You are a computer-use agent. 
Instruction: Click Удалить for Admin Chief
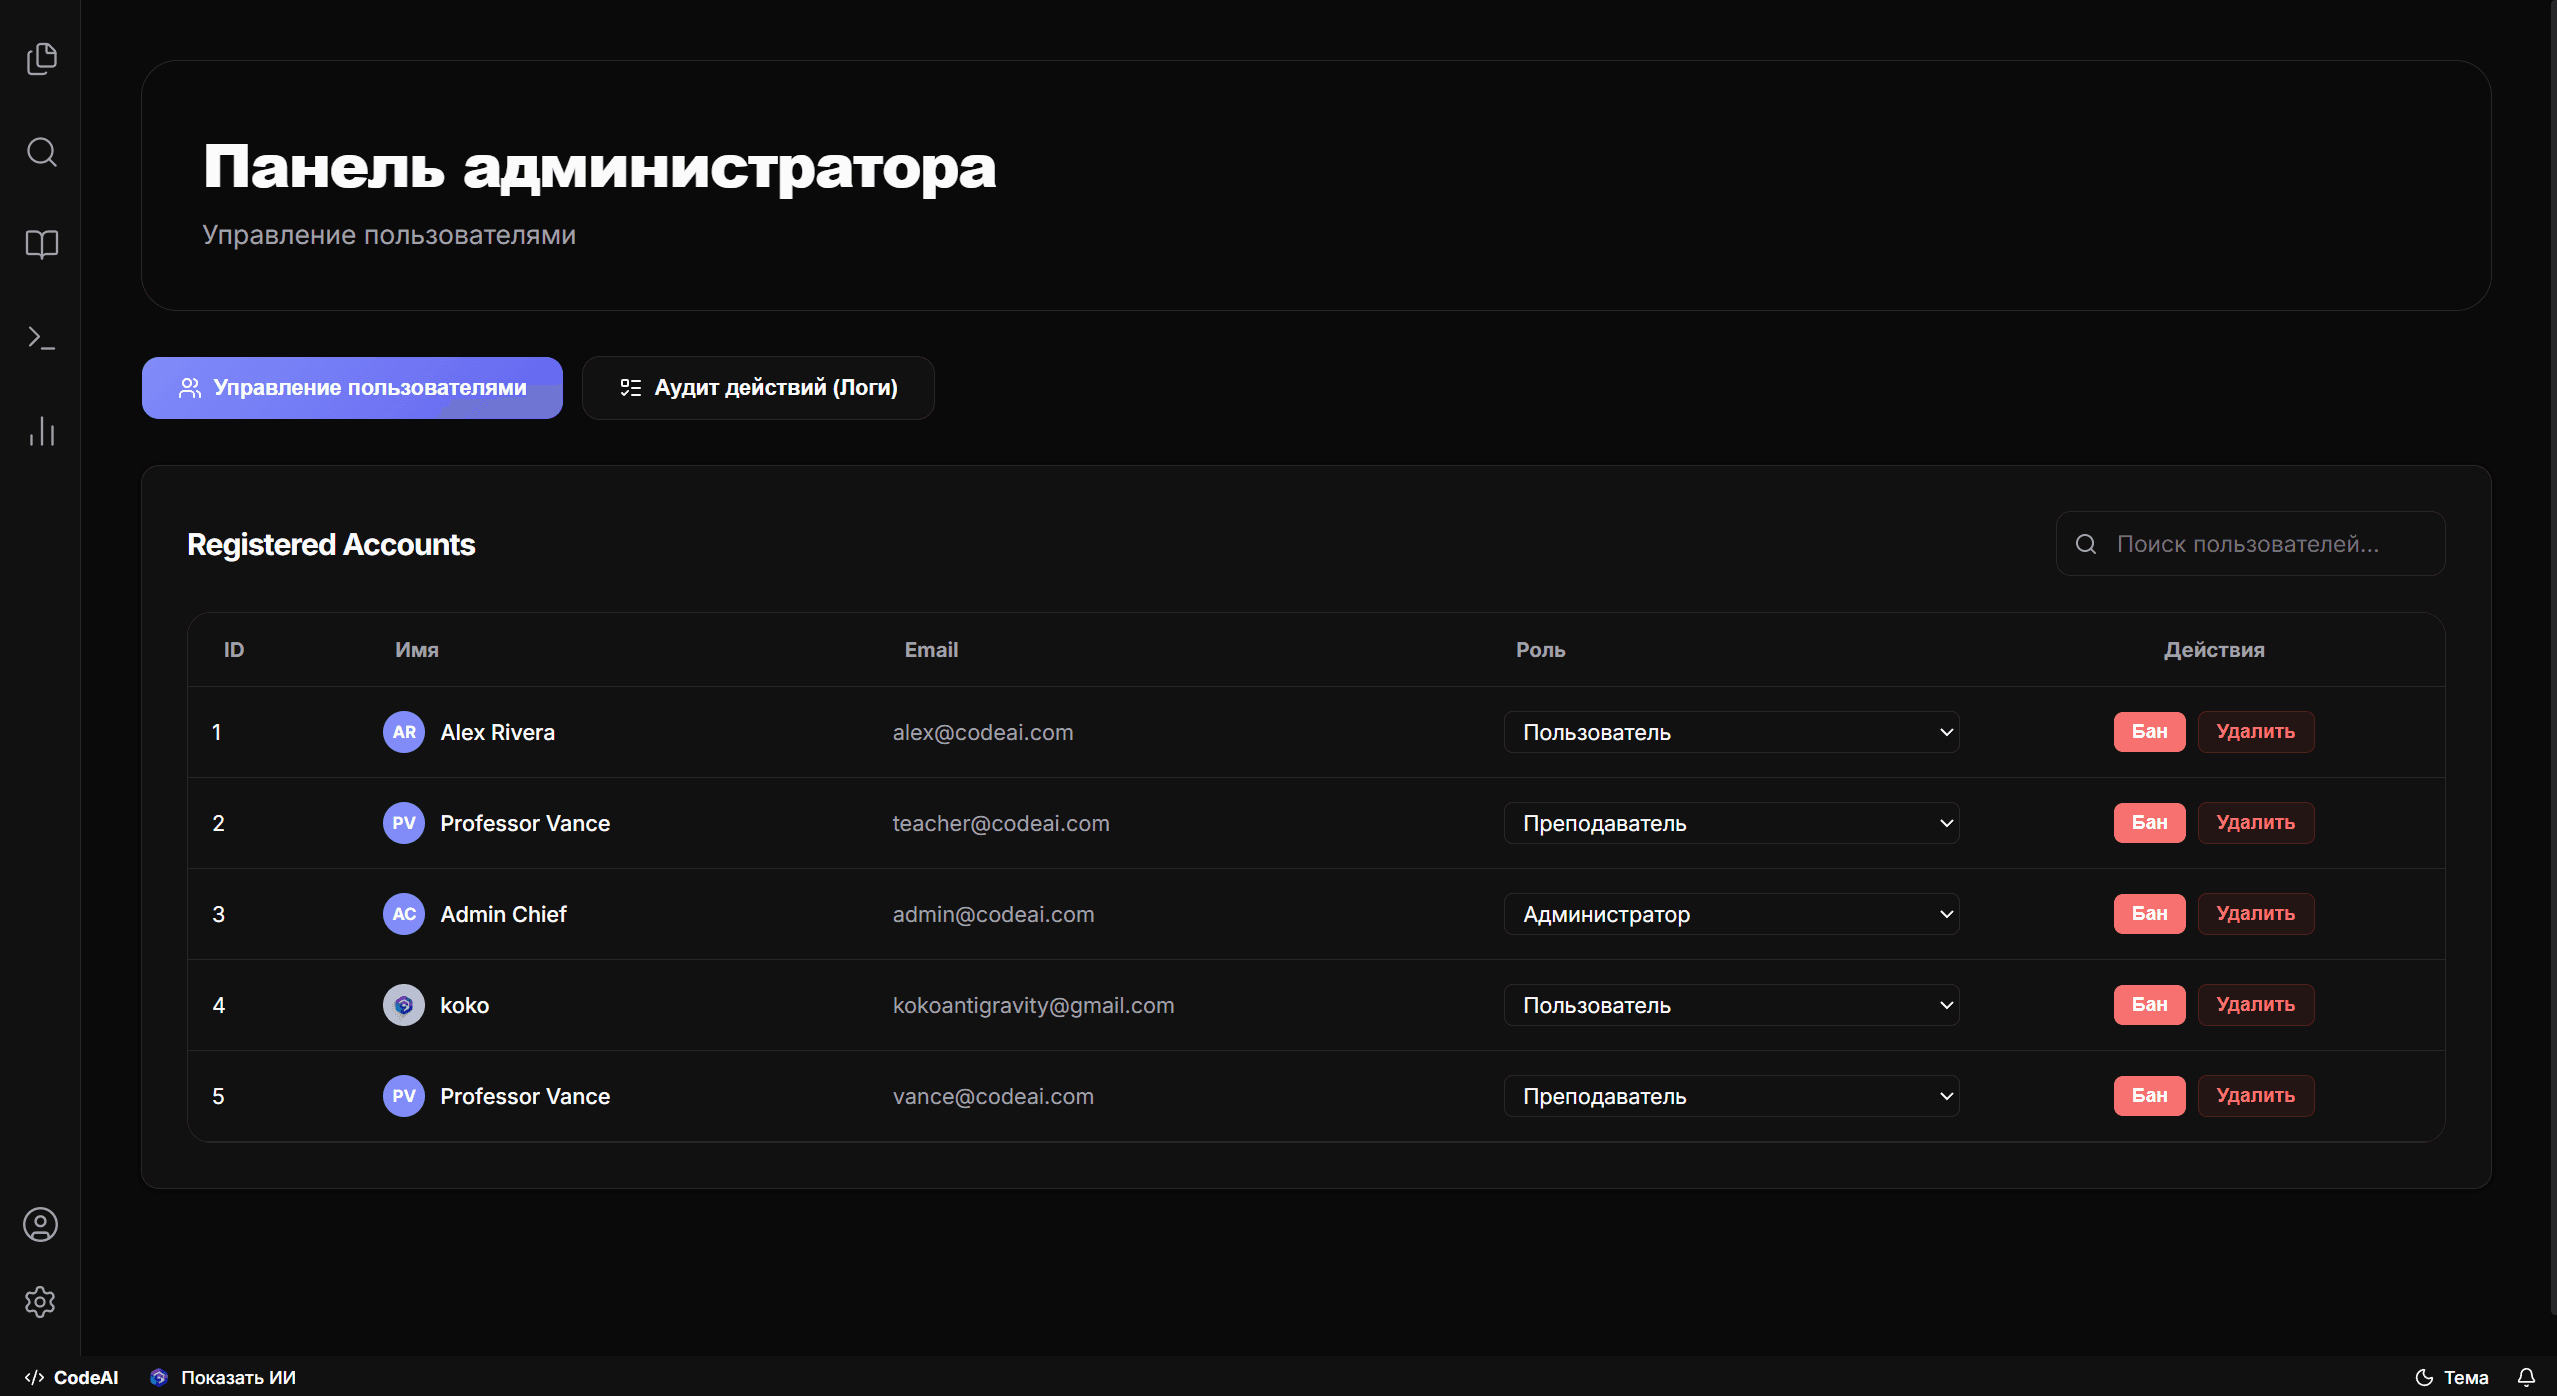[2255, 914]
